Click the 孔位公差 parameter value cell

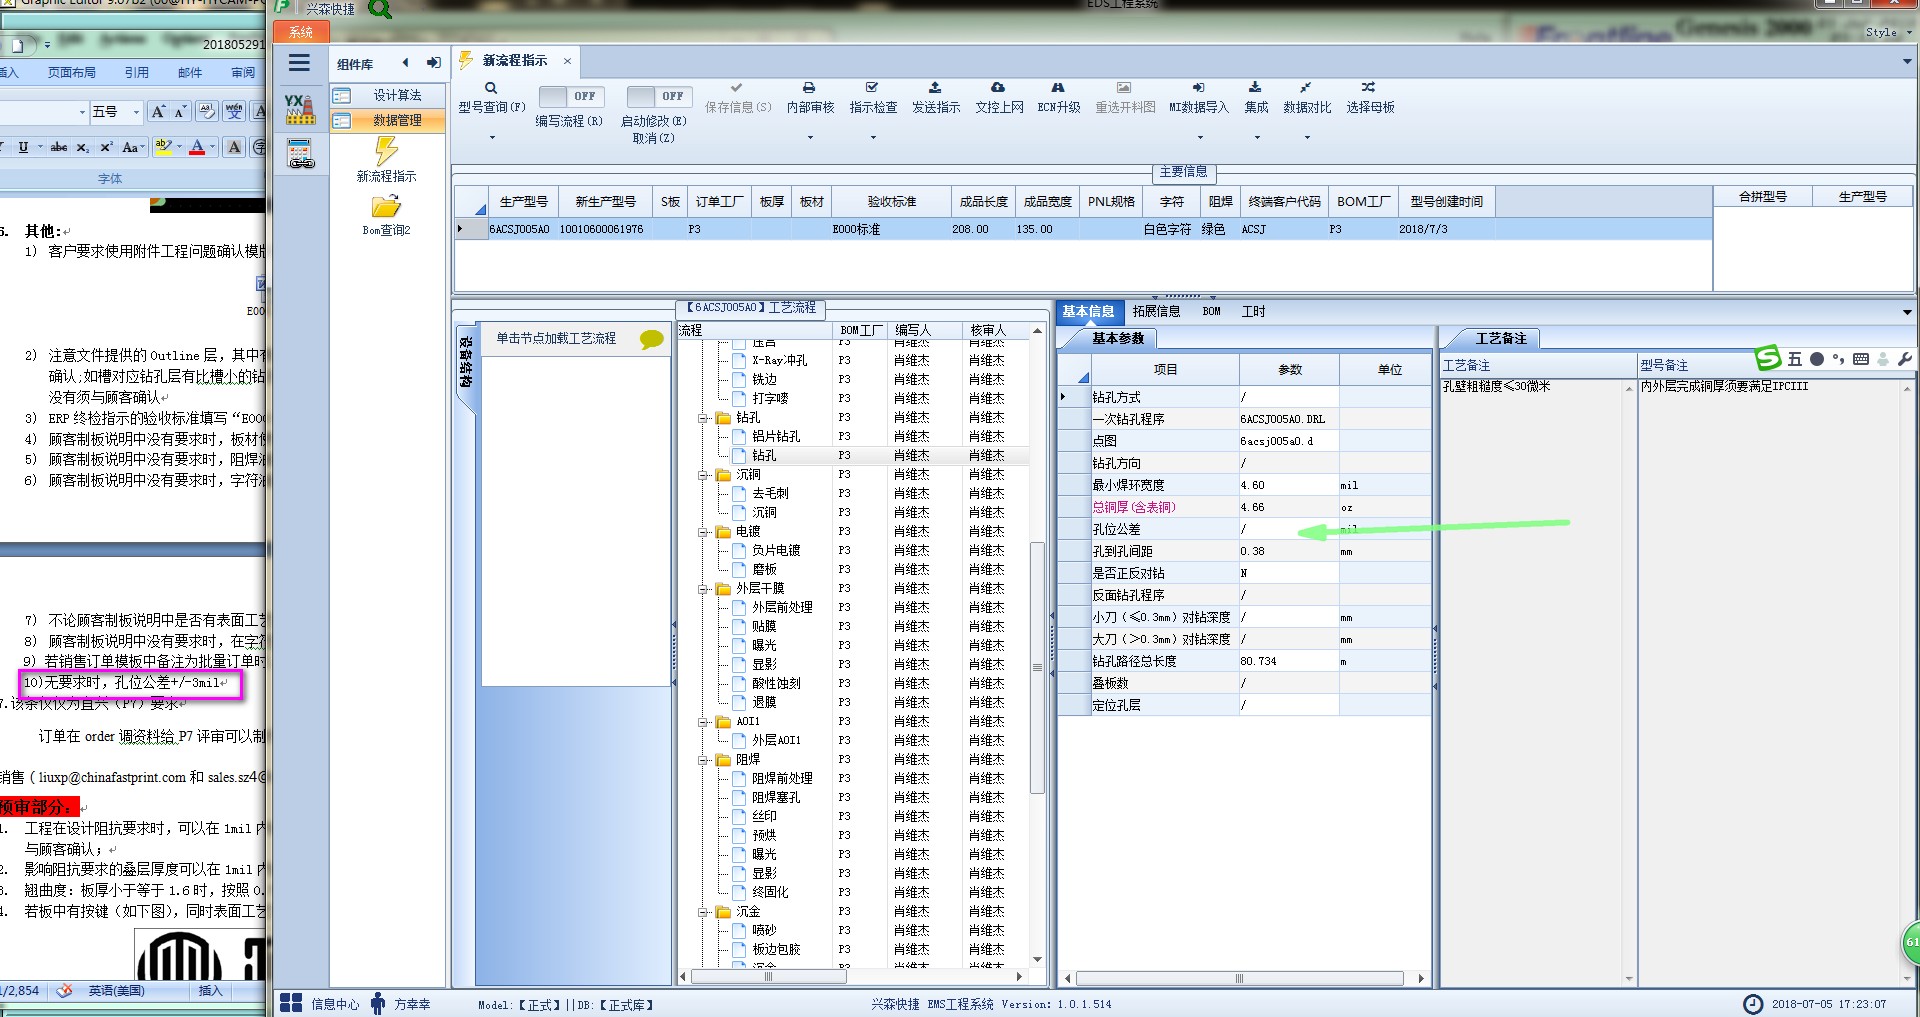1289,529
